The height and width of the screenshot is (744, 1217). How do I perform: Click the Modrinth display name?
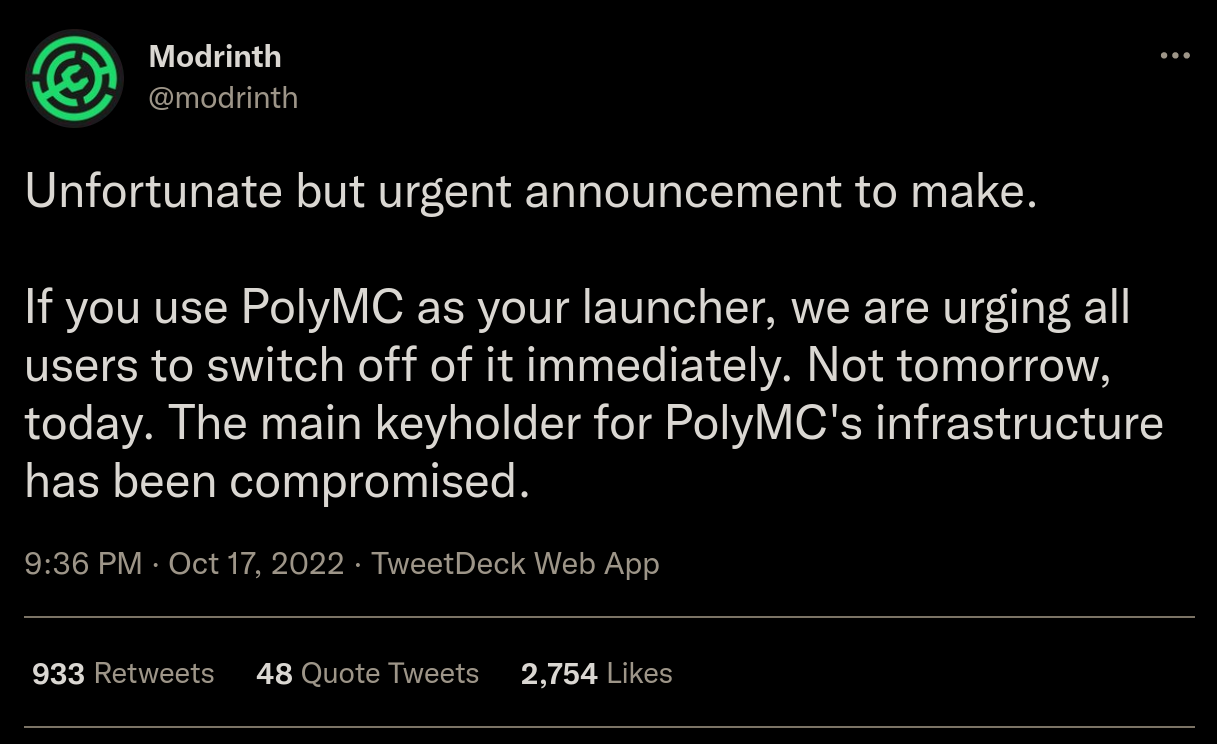215,56
